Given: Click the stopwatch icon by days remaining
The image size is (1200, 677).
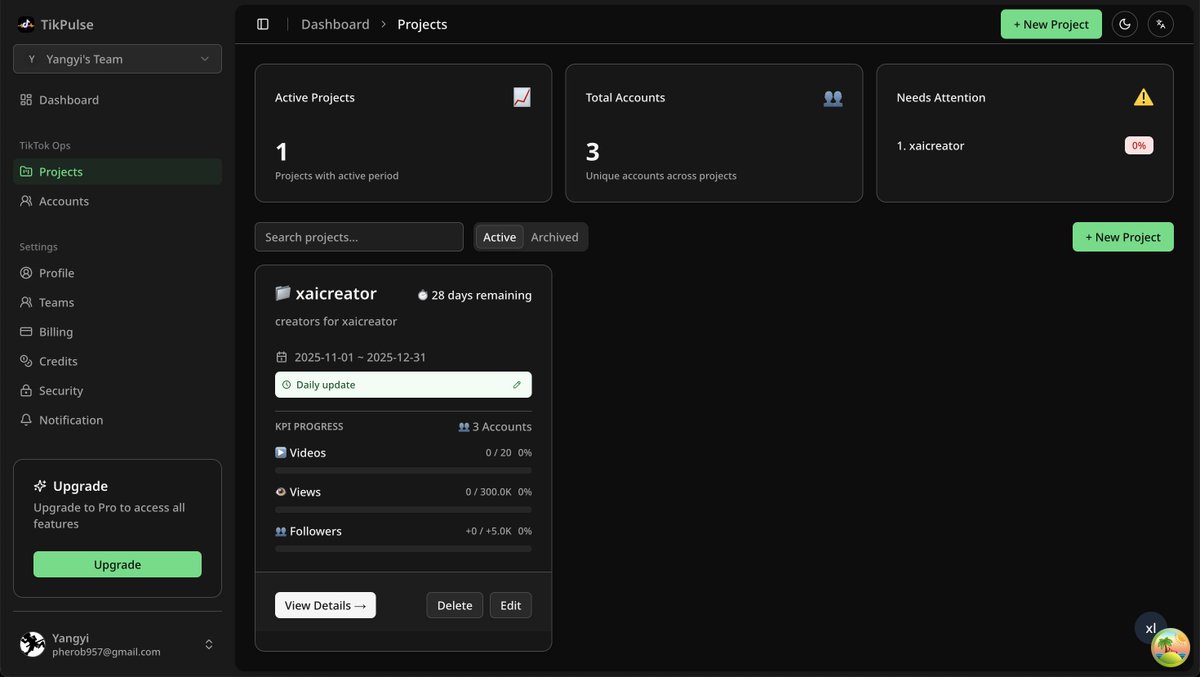Looking at the screenshot, I should coord(422,295).
